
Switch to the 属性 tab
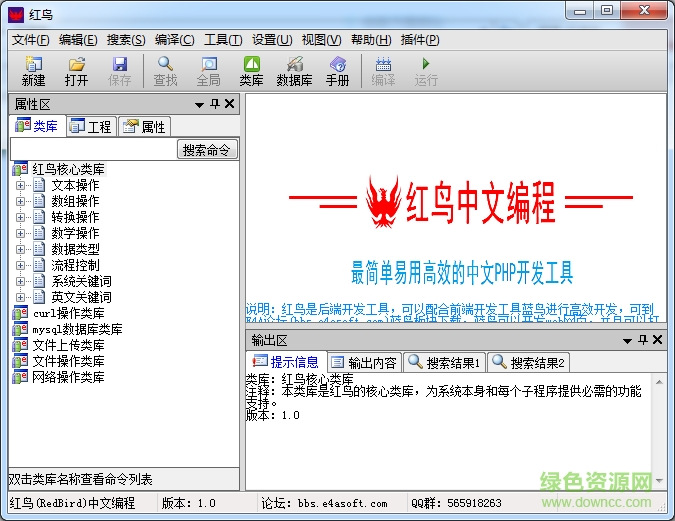point(144,126)
